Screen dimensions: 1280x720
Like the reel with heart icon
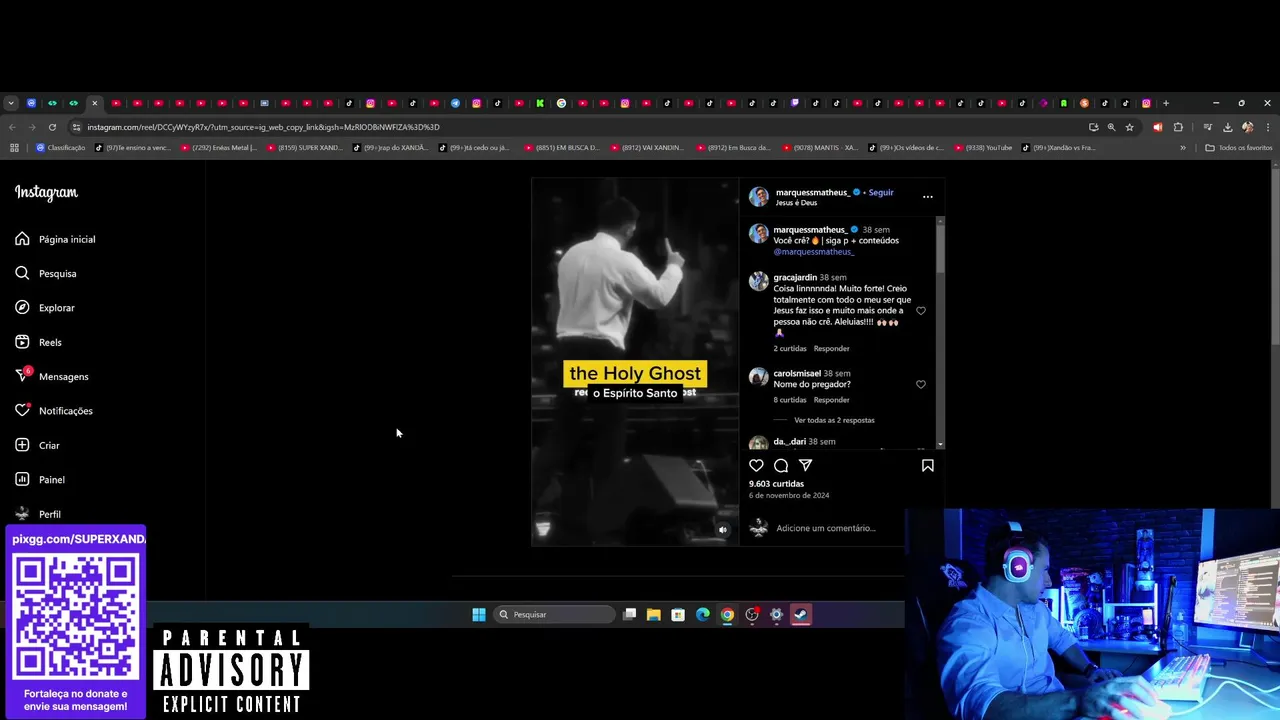(756, 465)
